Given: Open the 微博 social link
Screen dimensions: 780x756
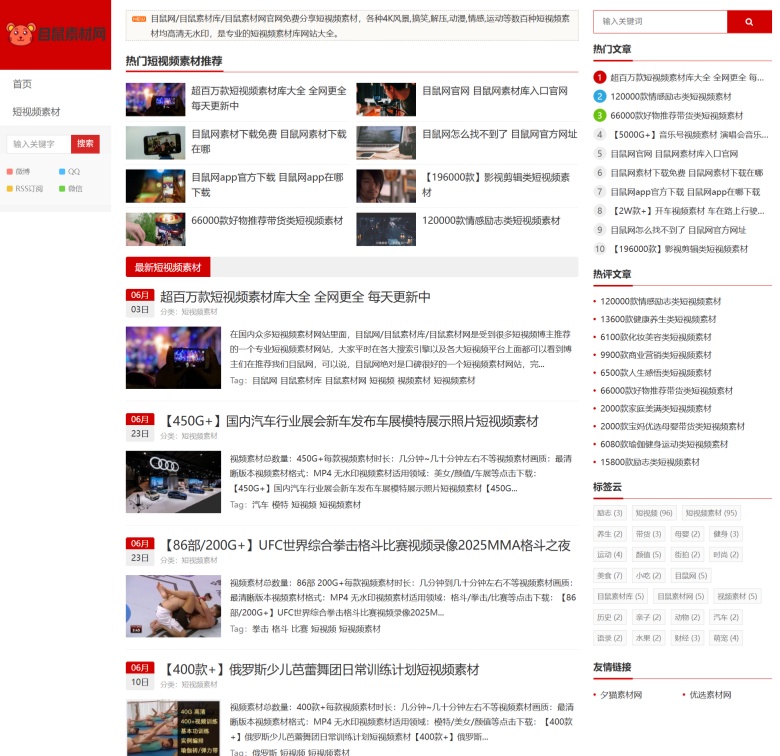Looking at the screenshot, I should click(x=18, y=172).
